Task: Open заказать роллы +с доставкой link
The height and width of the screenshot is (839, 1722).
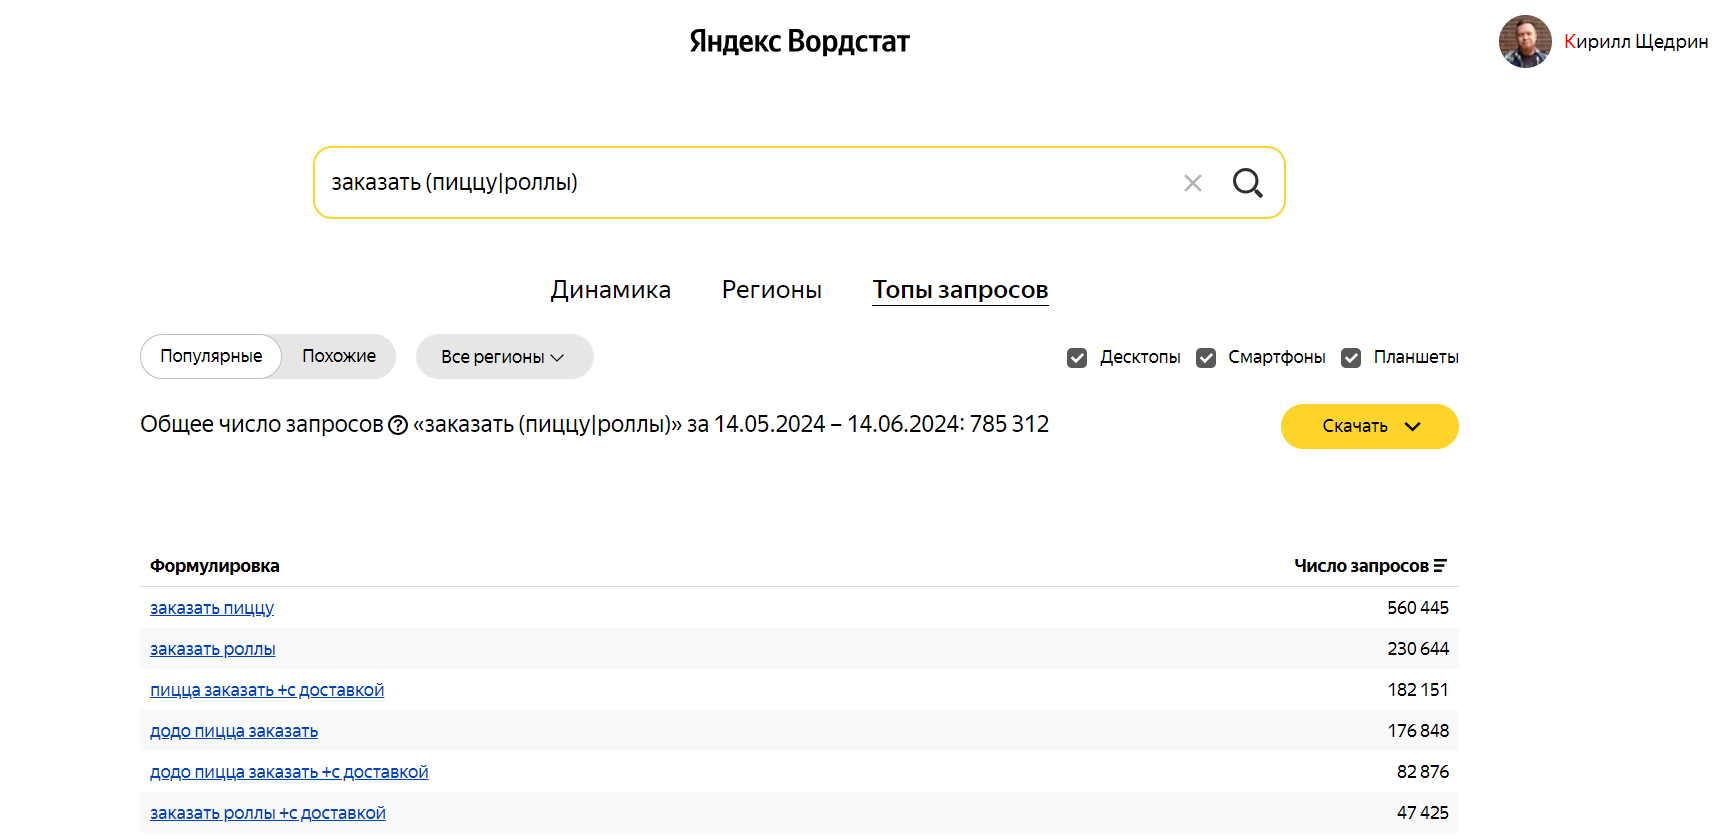Action: (x=268, y=813)
